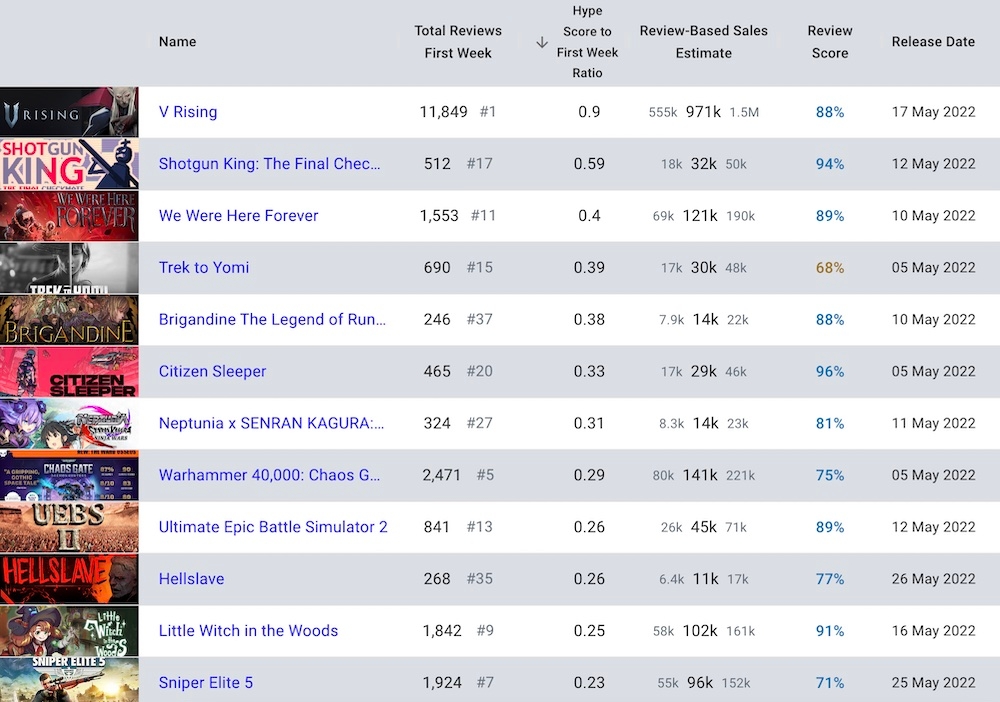
Task: Click the Citizen Sleeper cover thumbnail
Action: [x=69, y=372]
